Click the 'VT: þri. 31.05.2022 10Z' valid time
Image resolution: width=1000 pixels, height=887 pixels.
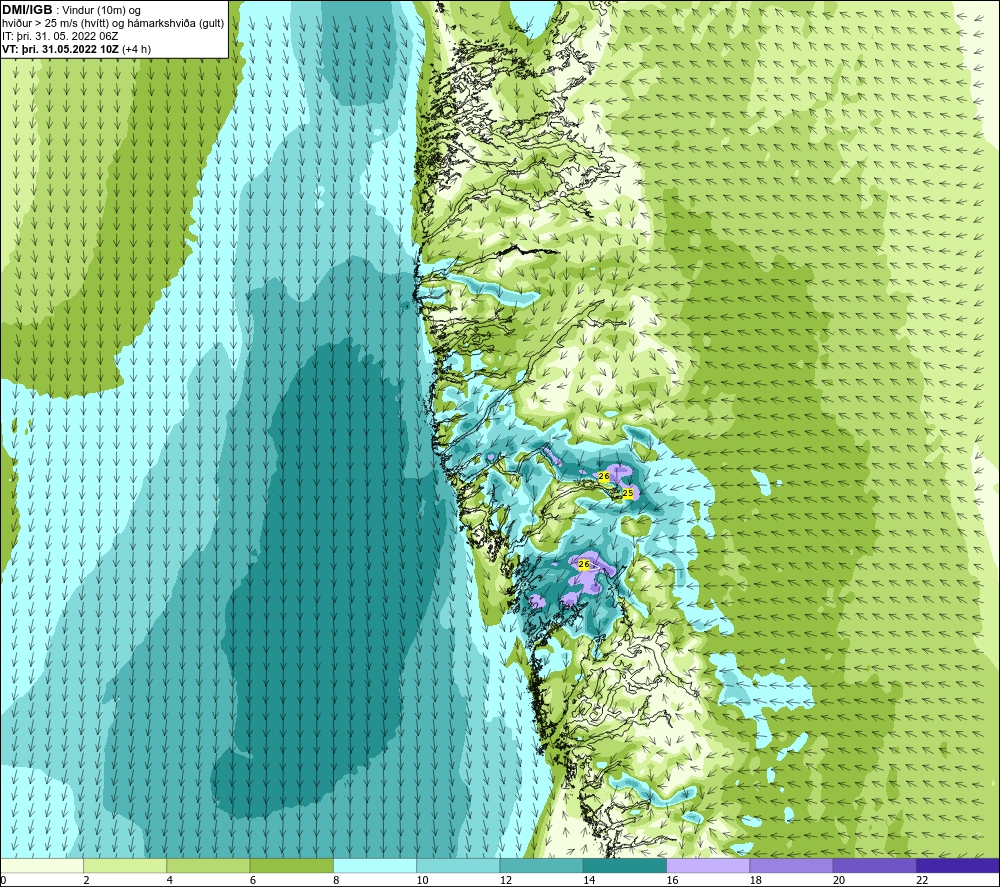click(60, 49)
